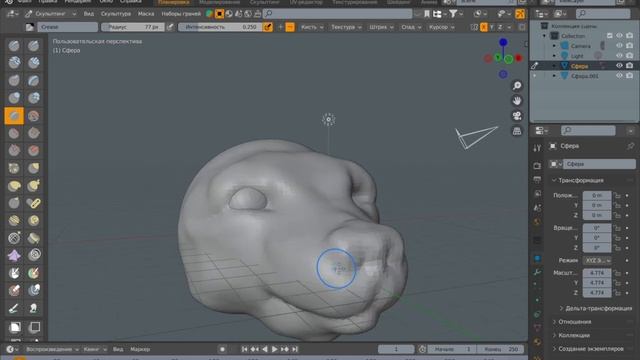
Task: Select the Box Mask tool
Action: tap(14, 327)
